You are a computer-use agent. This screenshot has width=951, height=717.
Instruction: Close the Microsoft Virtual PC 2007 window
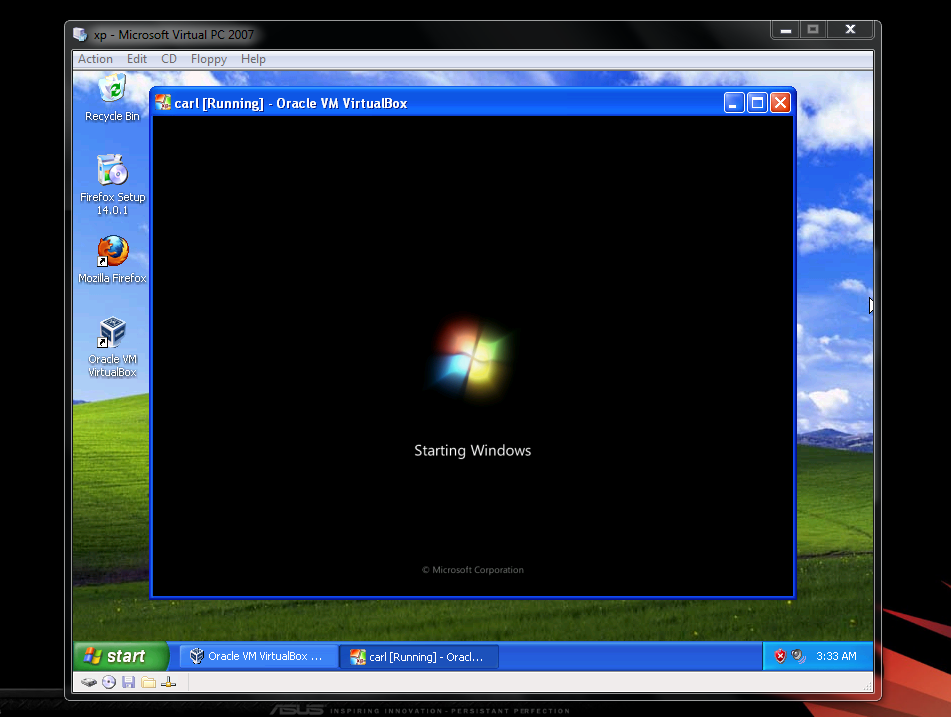coord(850,30)
